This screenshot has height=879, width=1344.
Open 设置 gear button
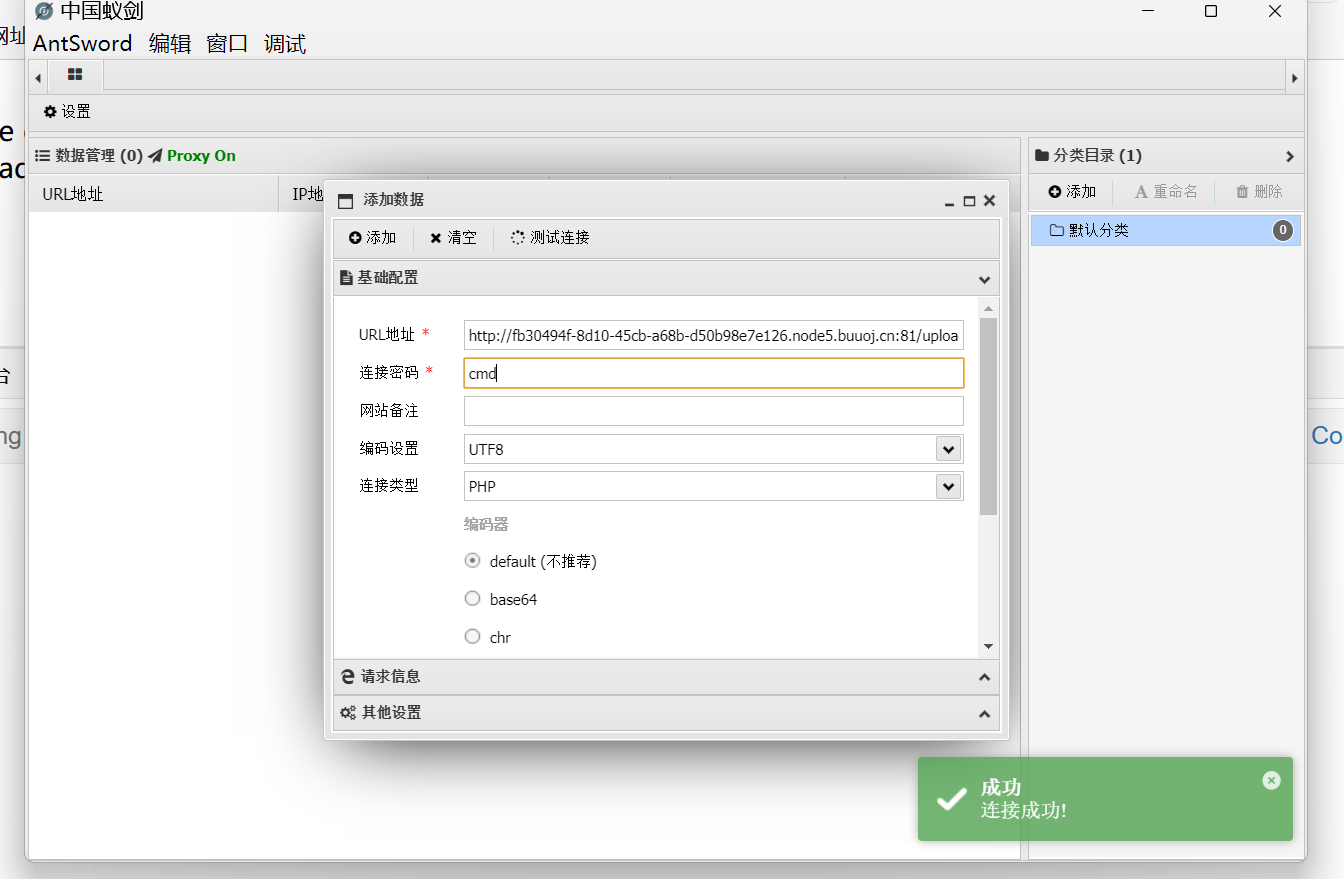pos(67,112)
